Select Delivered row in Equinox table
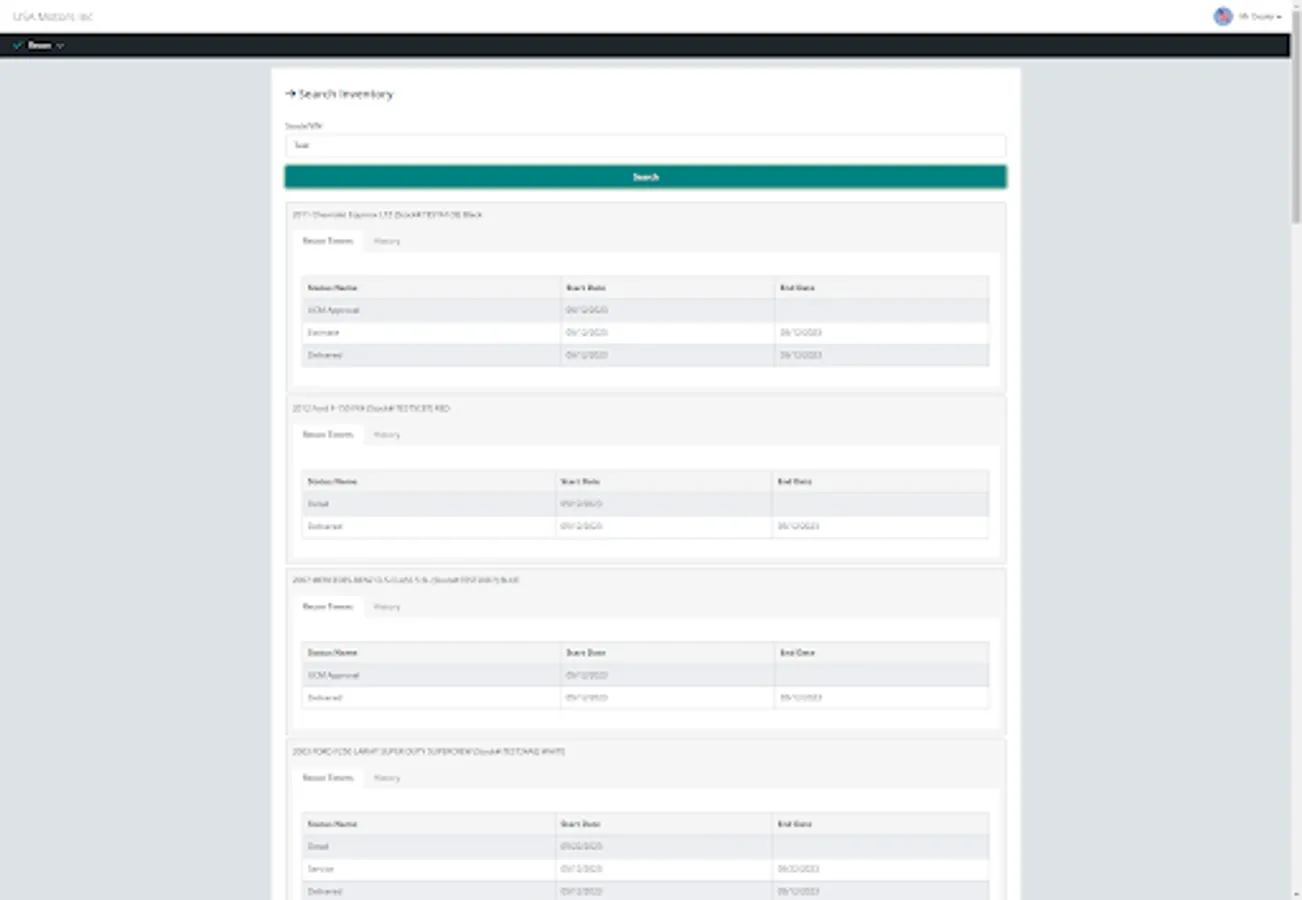The height and width of the screenshot is (900, 1302). pos(645,355)
